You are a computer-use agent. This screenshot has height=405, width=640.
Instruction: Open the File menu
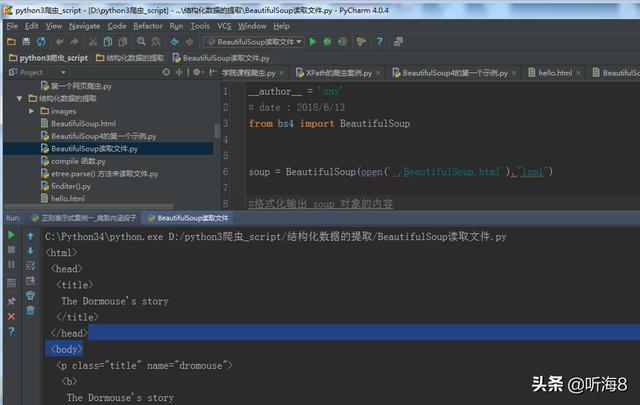point(12,26)
